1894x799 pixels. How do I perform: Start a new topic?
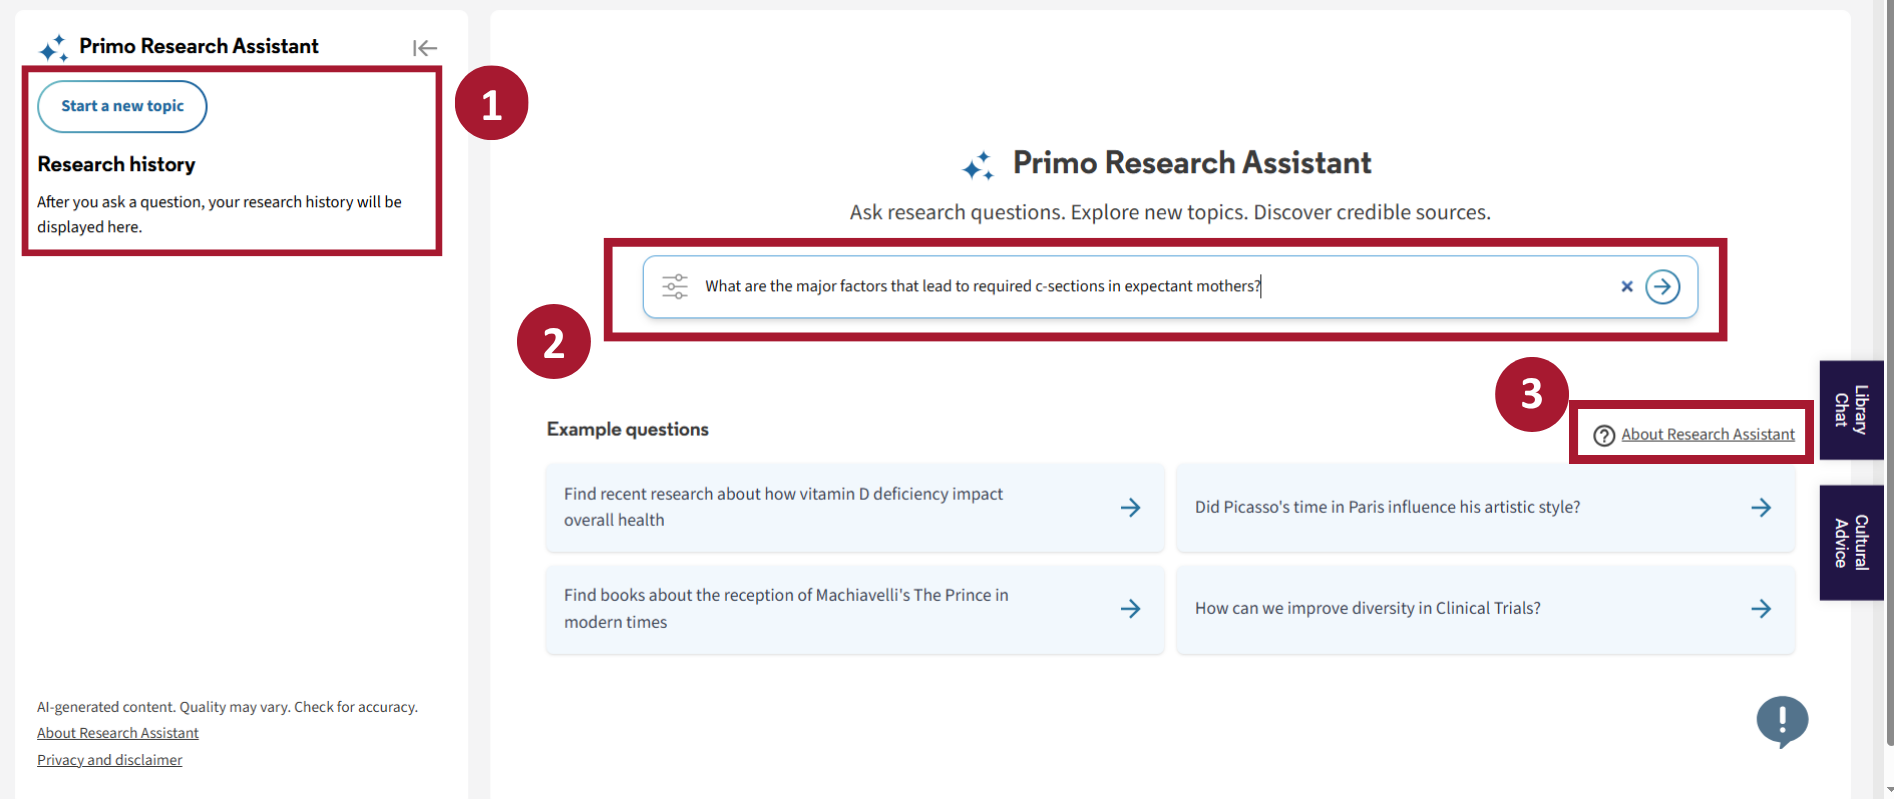click(122, 106)
